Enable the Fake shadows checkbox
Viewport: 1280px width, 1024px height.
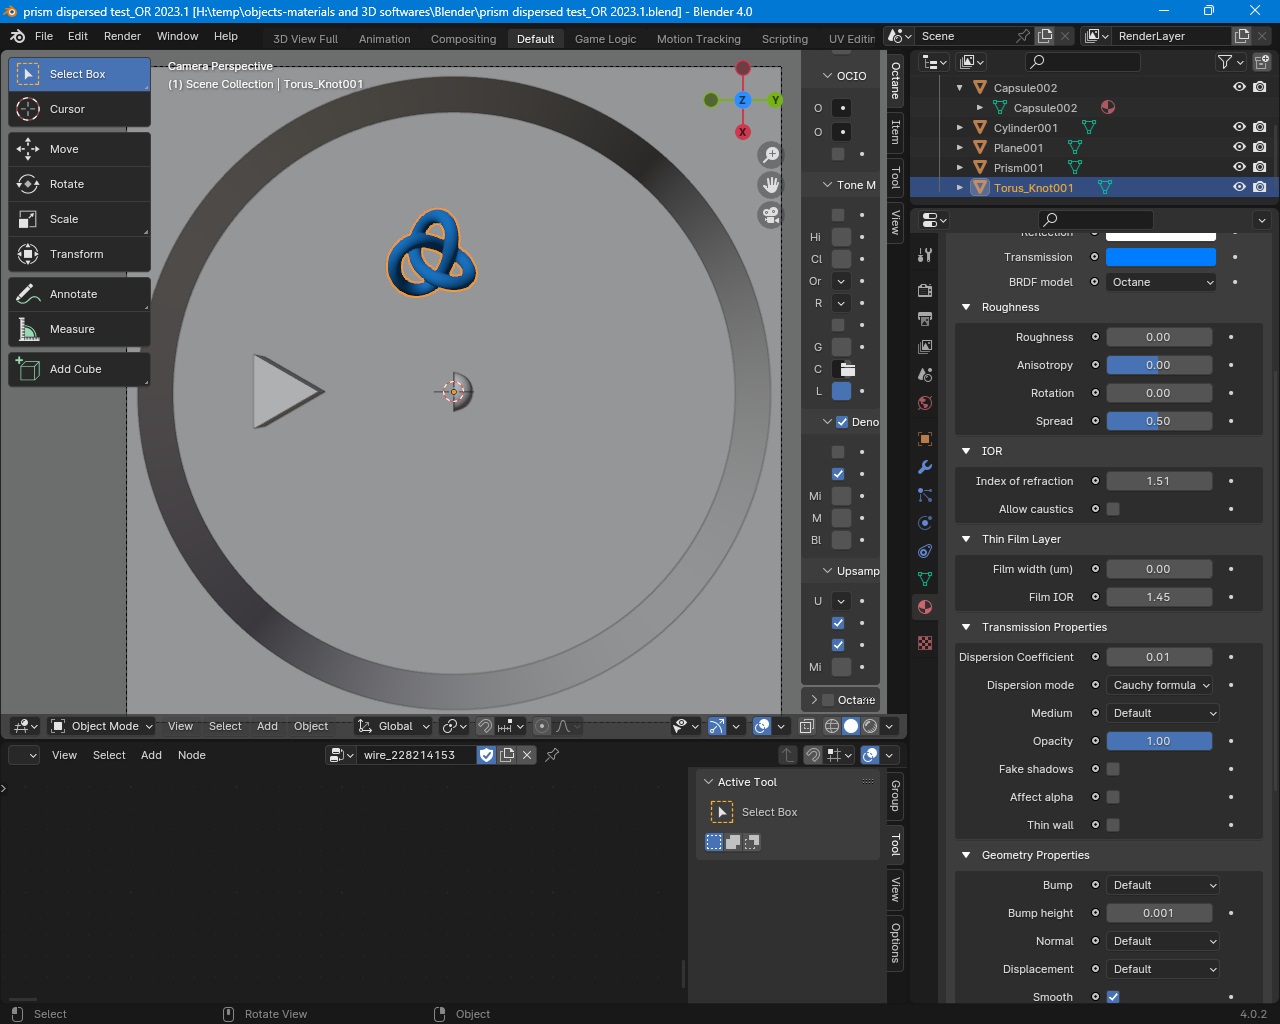1113,769
